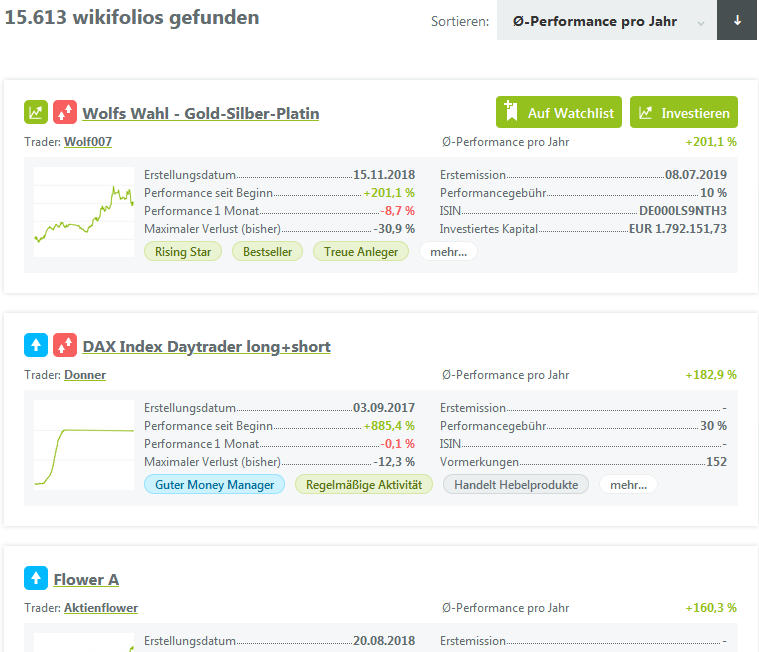Expand more tags via mehr... in DAX Daytrader
The width and height of the screenshot is (759, 652).
628,485
